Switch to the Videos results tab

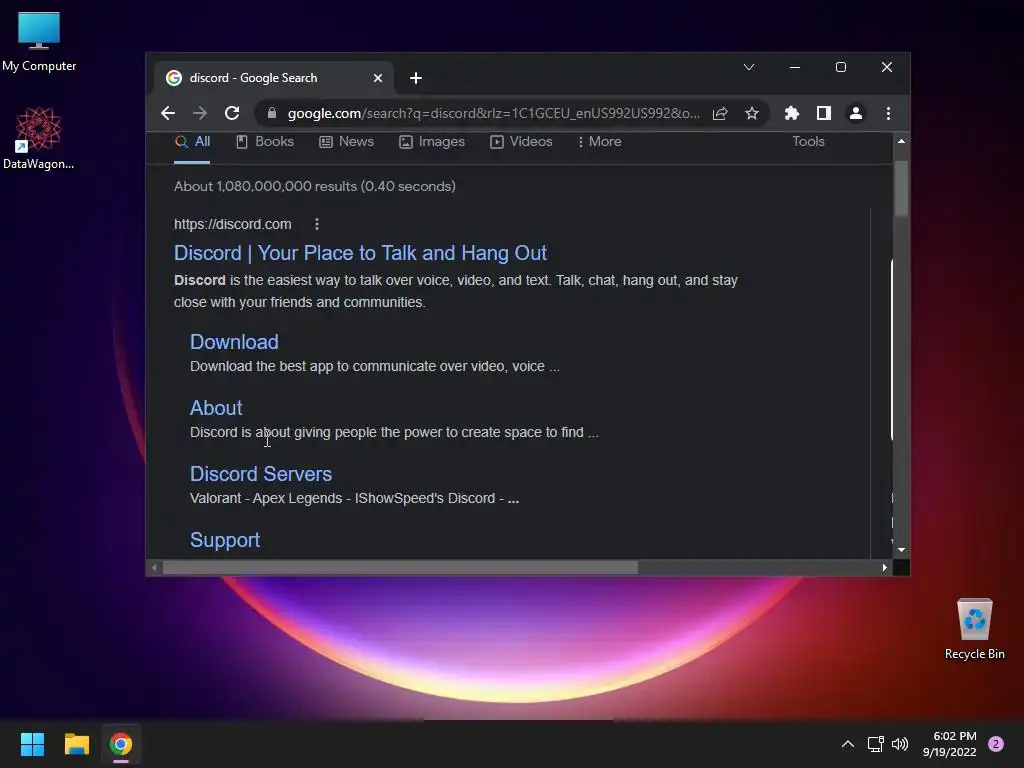click(521, 142)
